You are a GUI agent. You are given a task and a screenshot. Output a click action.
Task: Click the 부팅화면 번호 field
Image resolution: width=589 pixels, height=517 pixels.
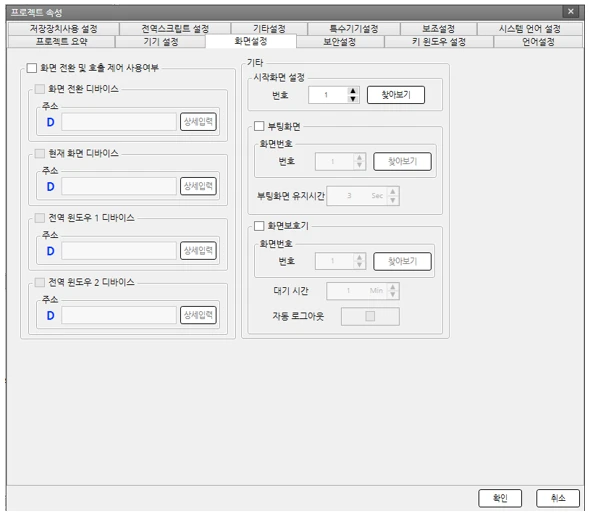pos(334,162)
